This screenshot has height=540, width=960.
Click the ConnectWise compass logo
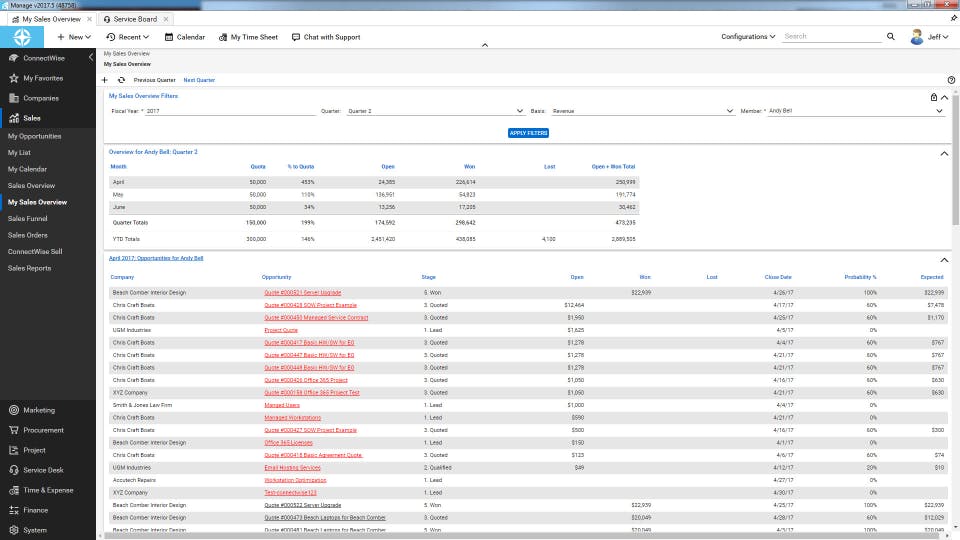pos(22,37)
